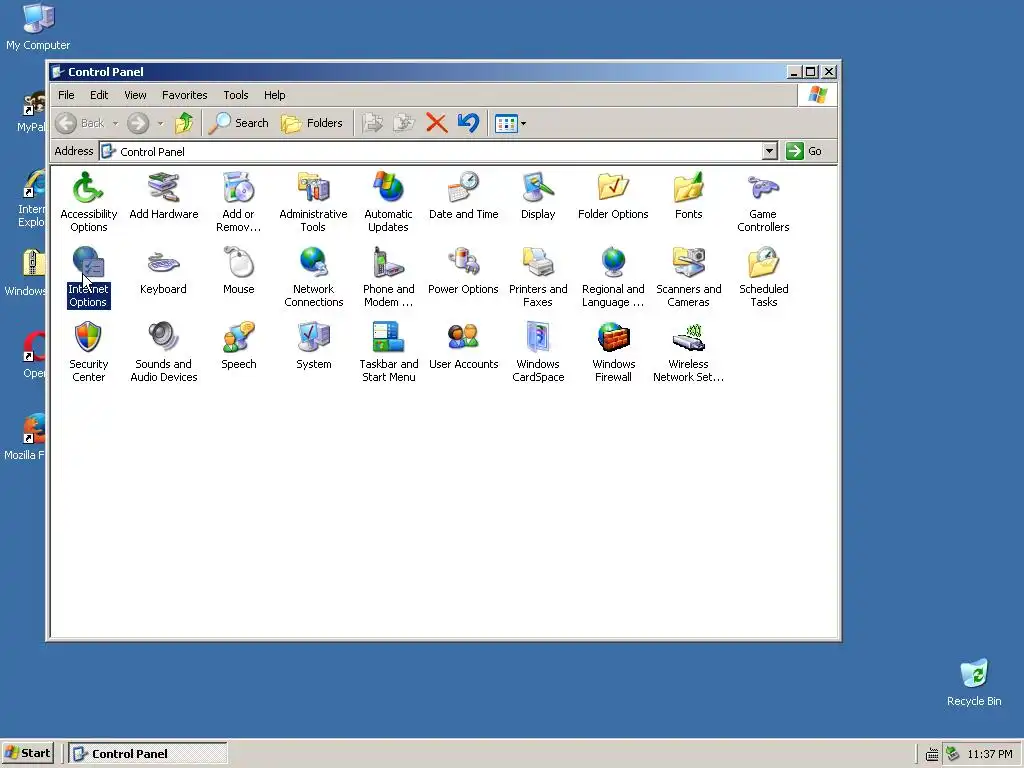The image size is (1024, 768).
Task: Select the Fonts folder icon
Action: (688, 195)
